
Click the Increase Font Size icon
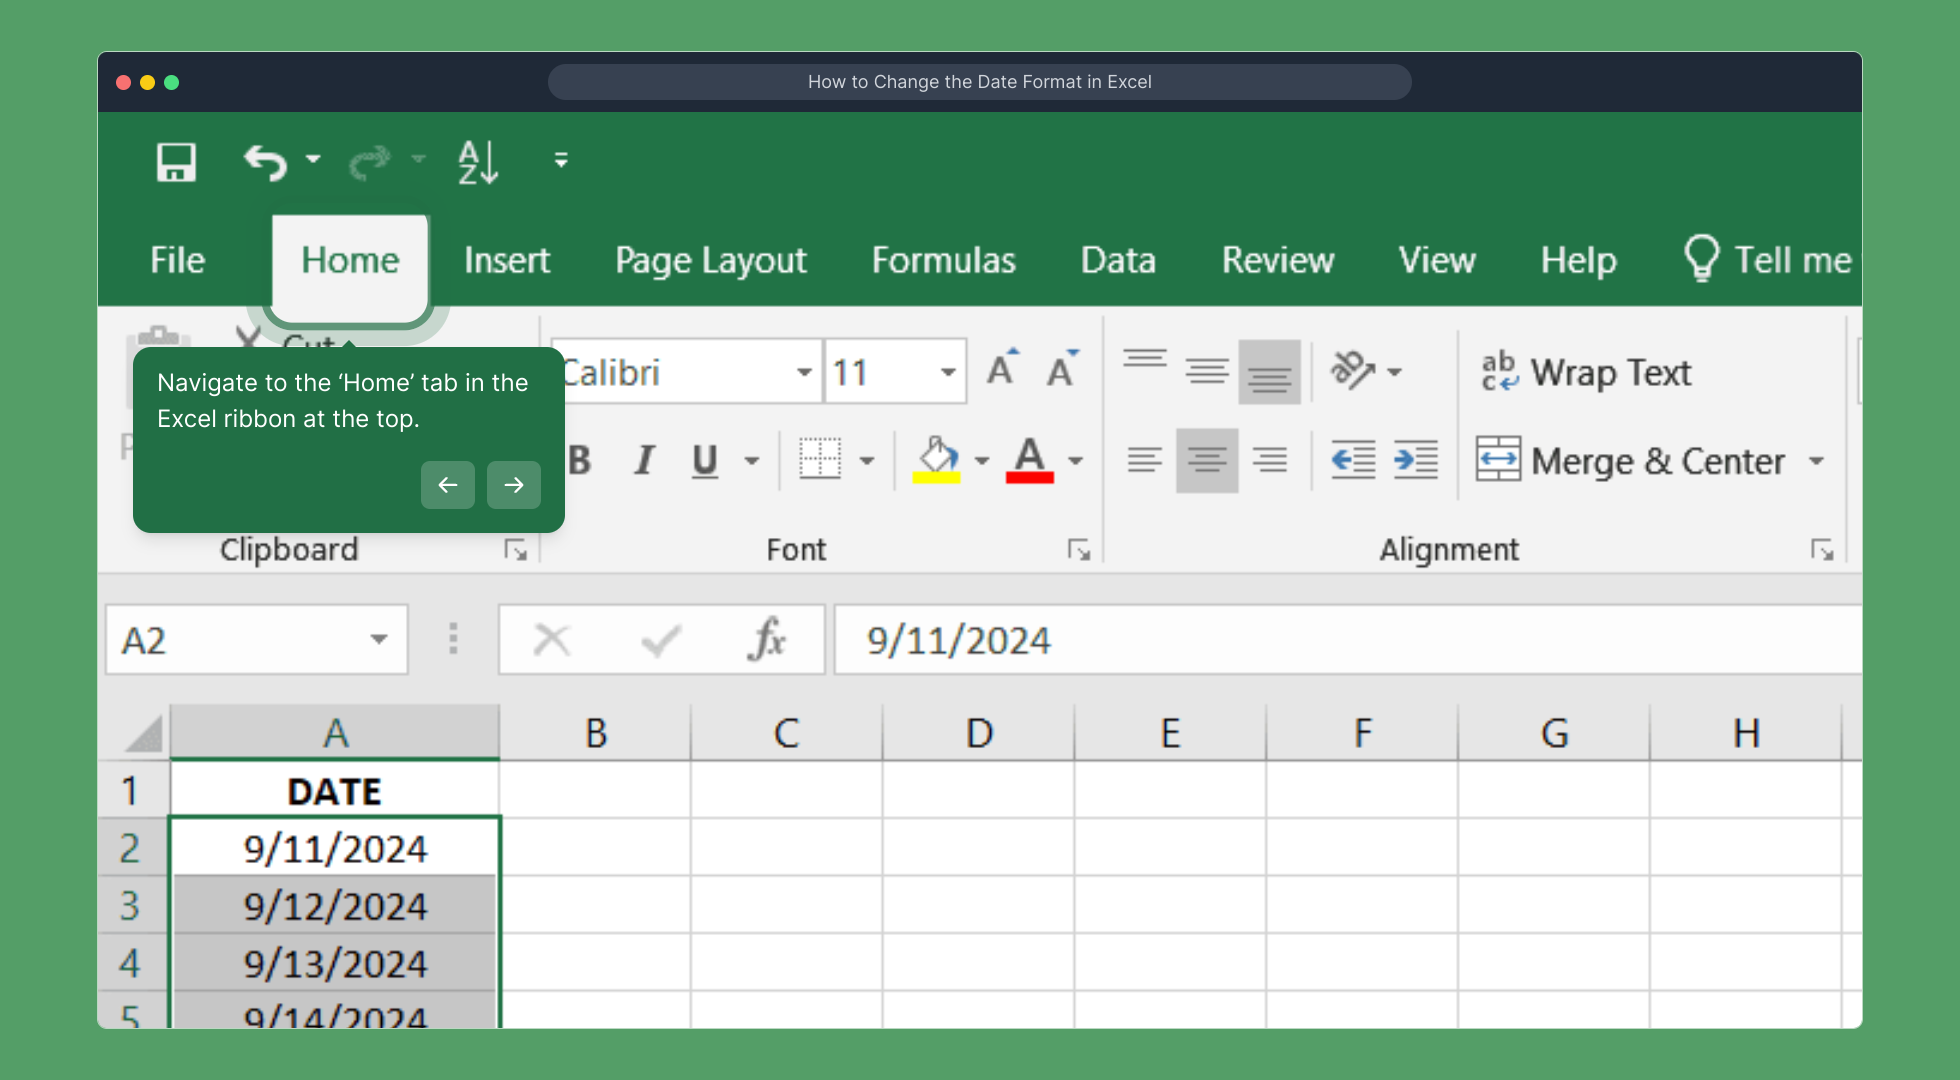pos(1001,370)
